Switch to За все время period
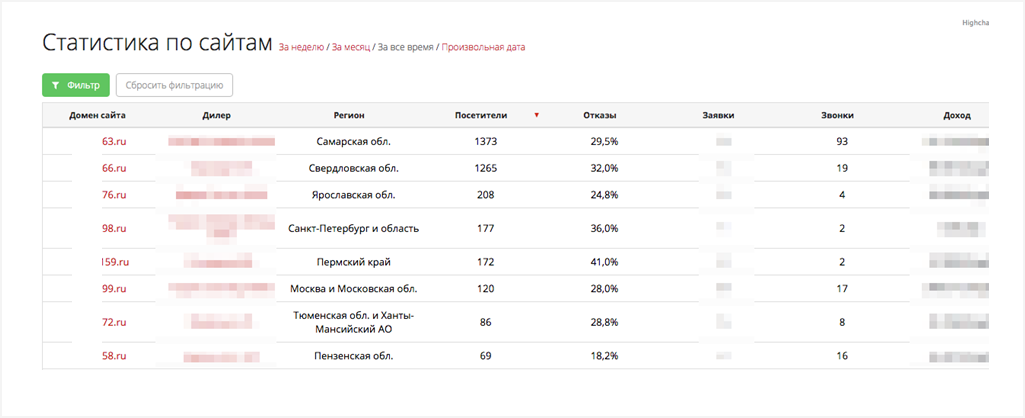Image resolution: width=1025 pixels, height=418 pixels. (x=405, y=47)
